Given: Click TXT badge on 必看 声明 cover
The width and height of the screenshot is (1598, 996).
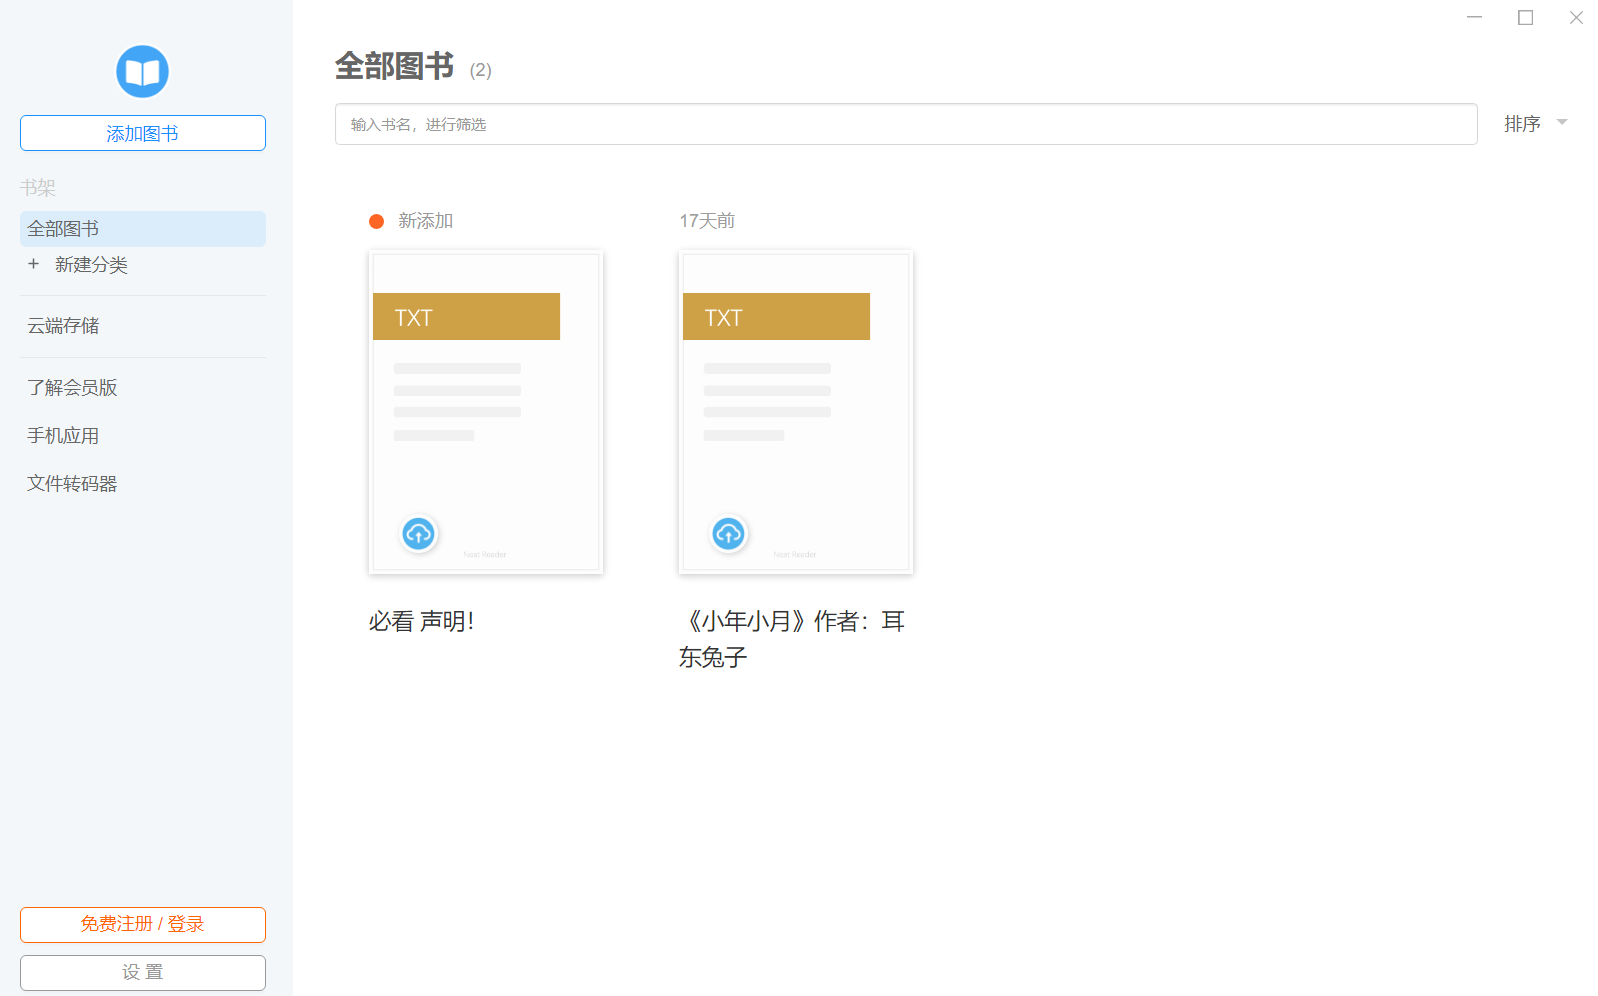Looking at the screenshot, I should click(466, 317).
